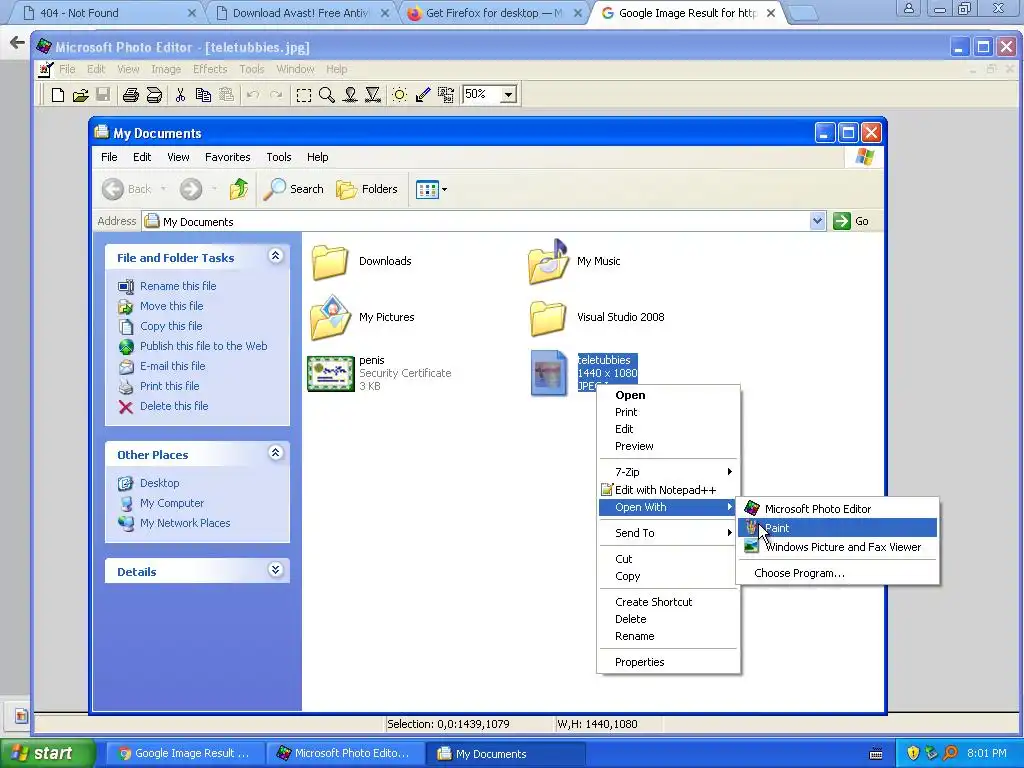
Task: Expand the Details panel
Action: [276, 569]
